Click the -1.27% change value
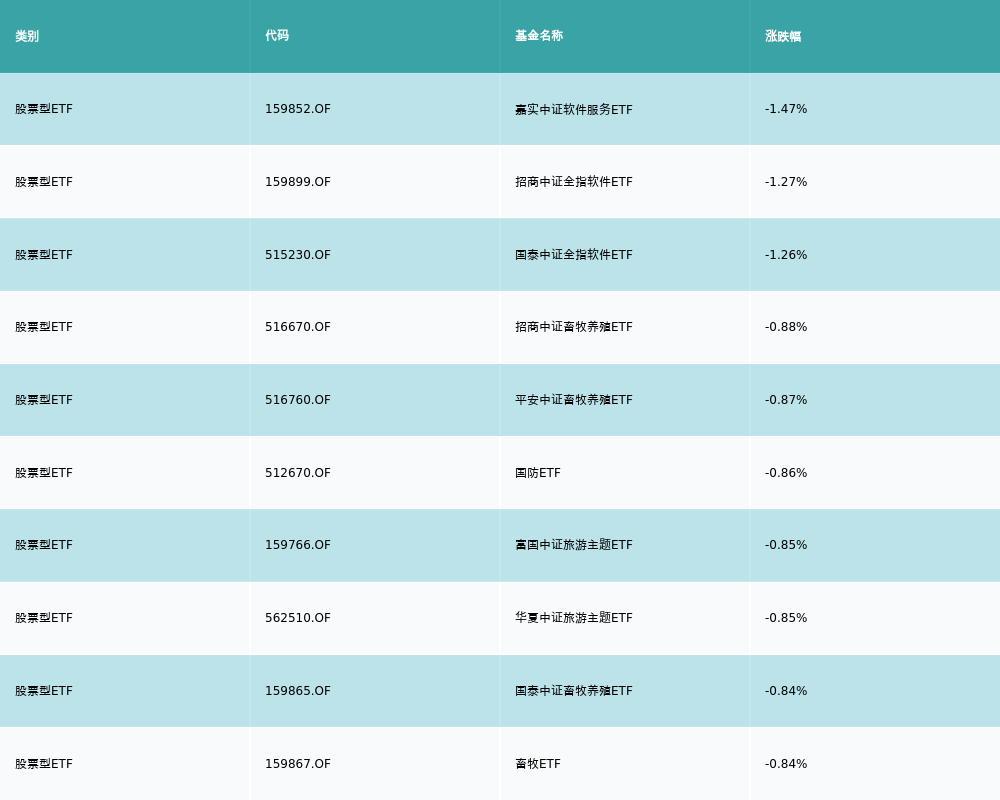Viewport: 1000px width, 800px height. pyautogui.click(x=786, y=182)
